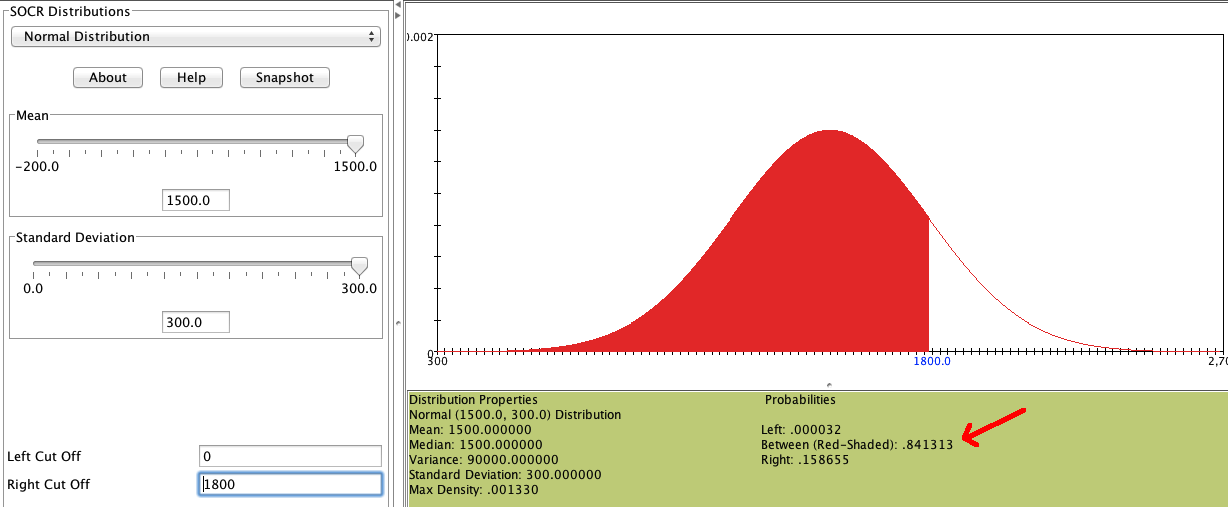Click the vertical split pane divider handle
Image resolution: width=1228 pixels, height=507 pixels.
(x=398, y=322)
